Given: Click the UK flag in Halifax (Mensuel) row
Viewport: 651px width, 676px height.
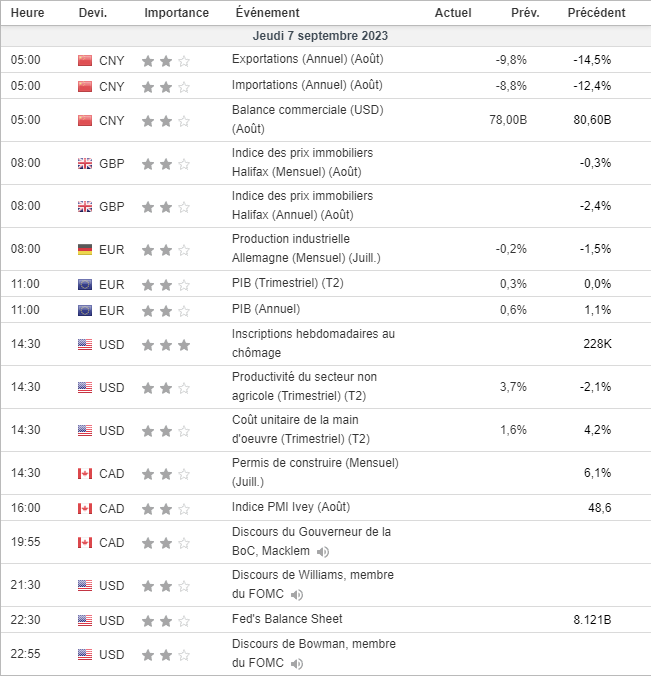Looking at the screenshot, I should (x=85, y=163).
